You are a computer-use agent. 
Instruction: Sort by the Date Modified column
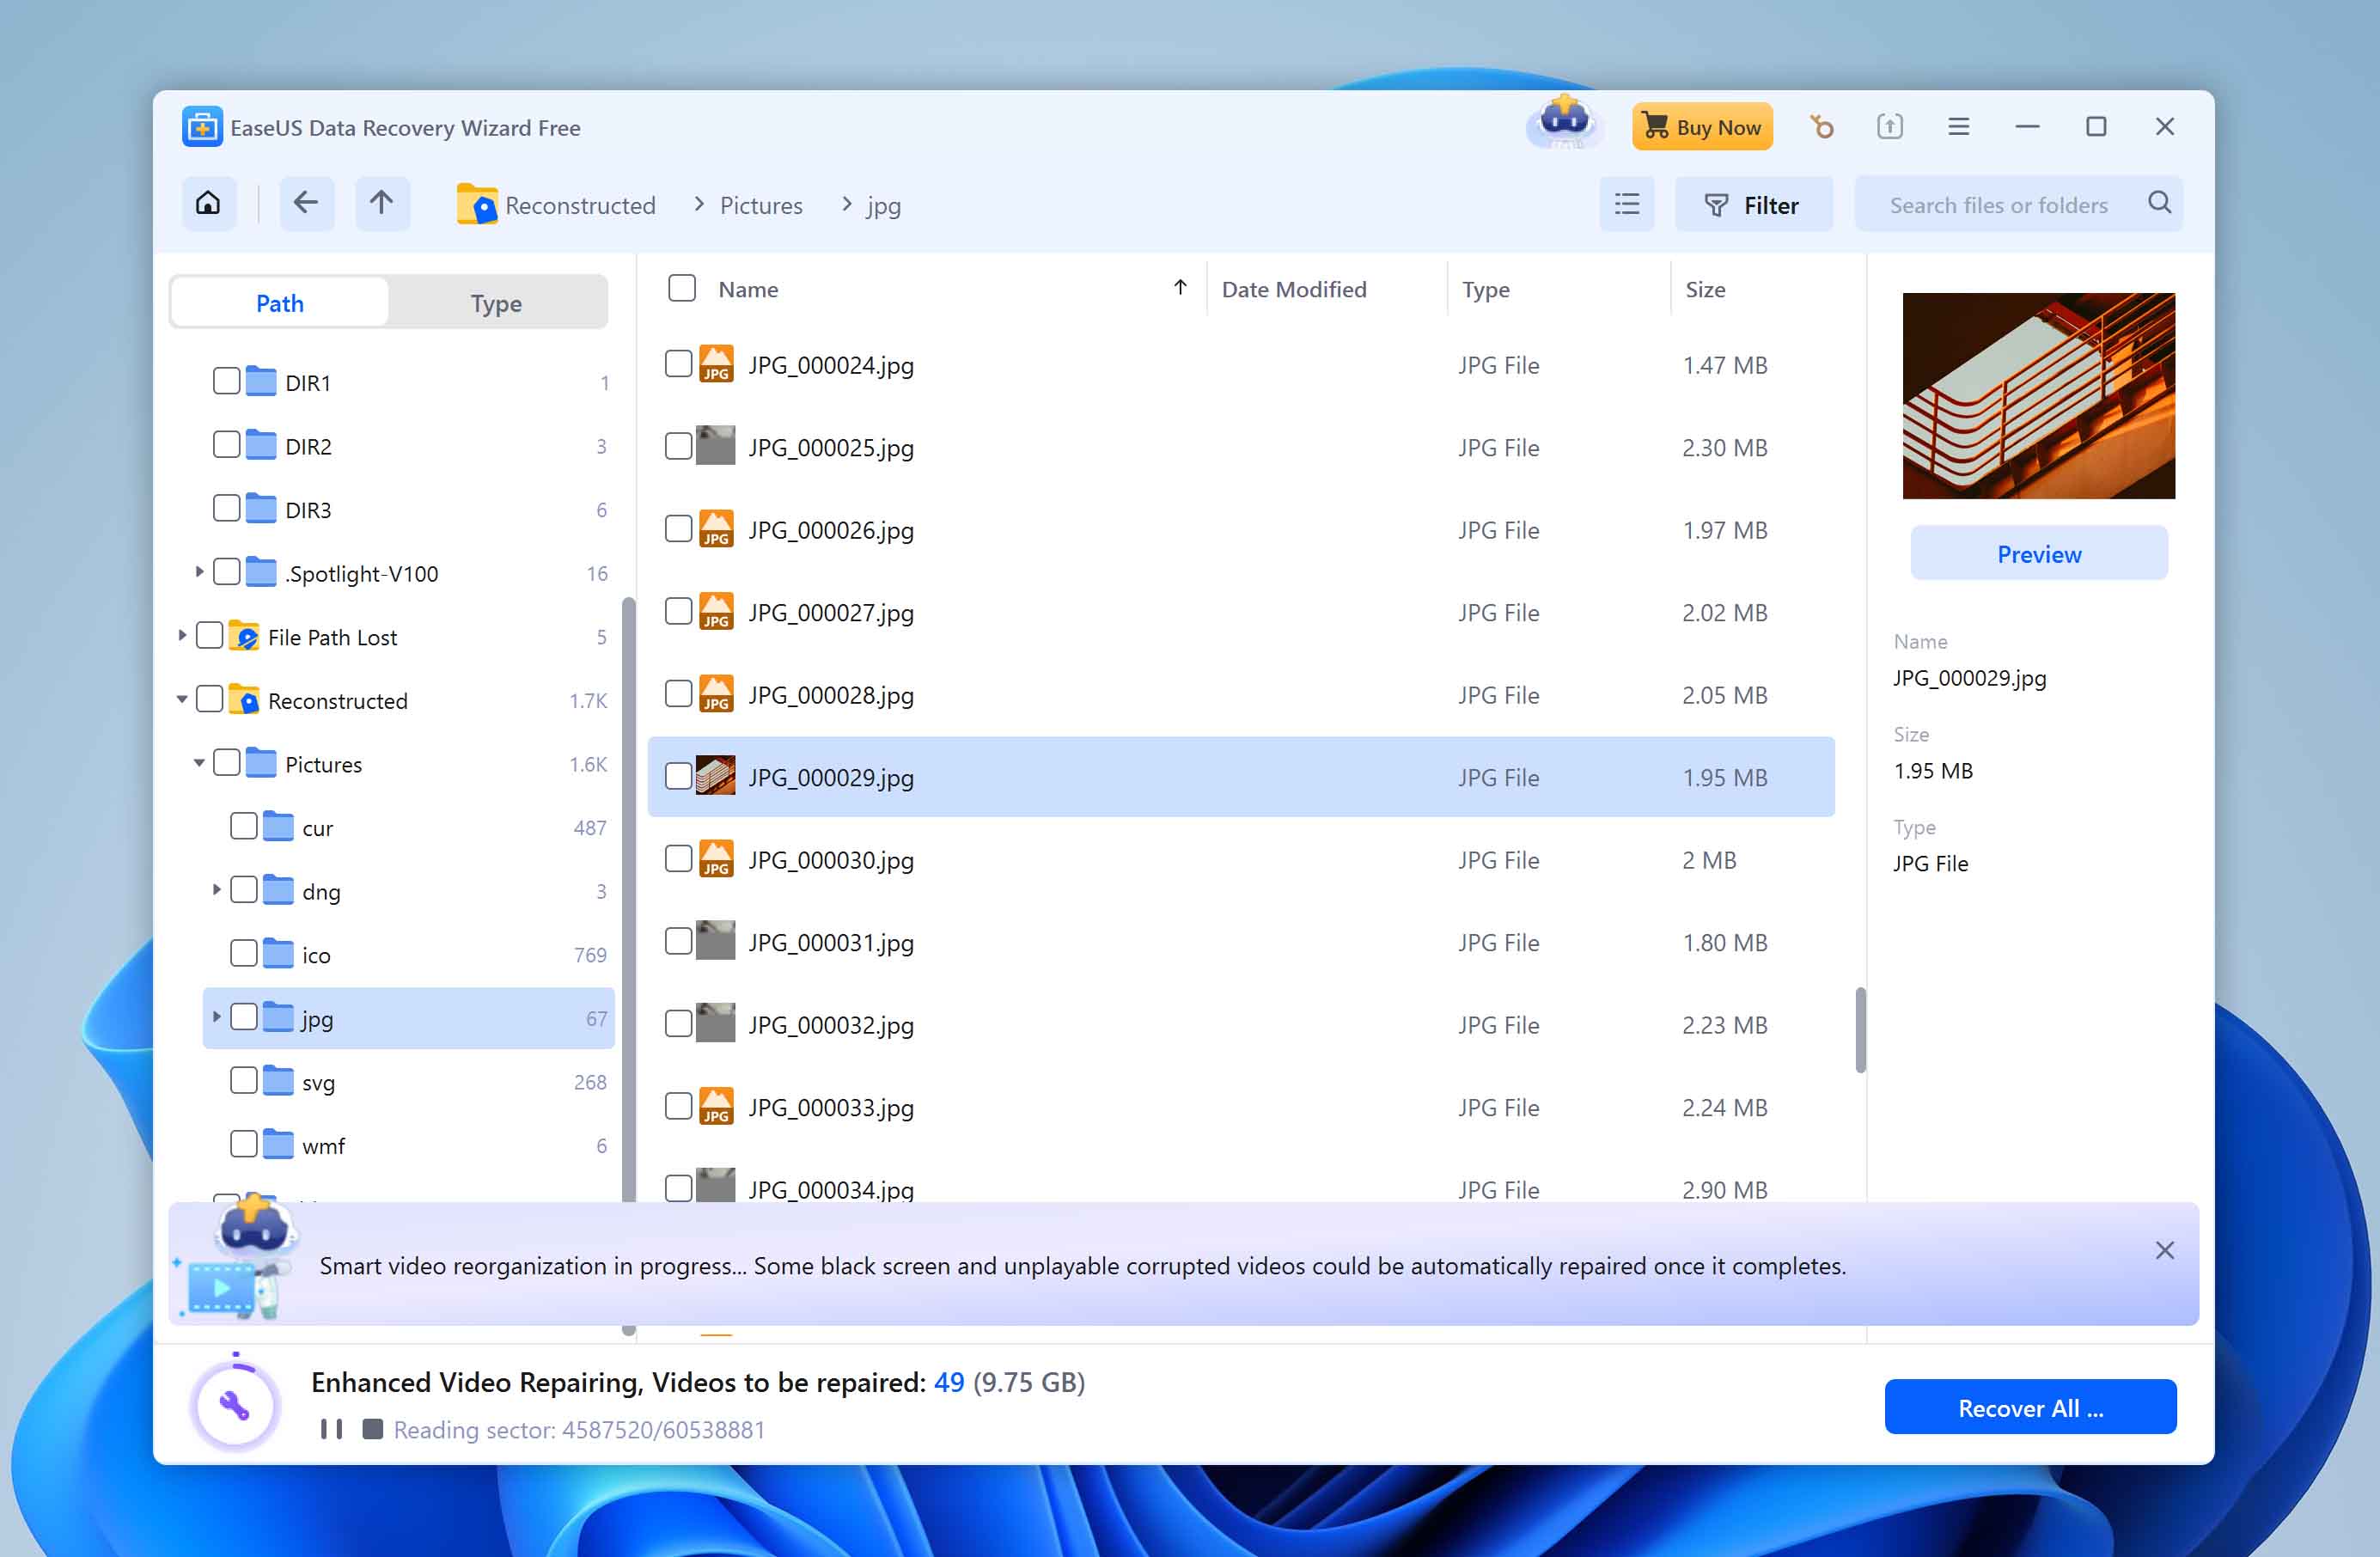(1294, 289)
